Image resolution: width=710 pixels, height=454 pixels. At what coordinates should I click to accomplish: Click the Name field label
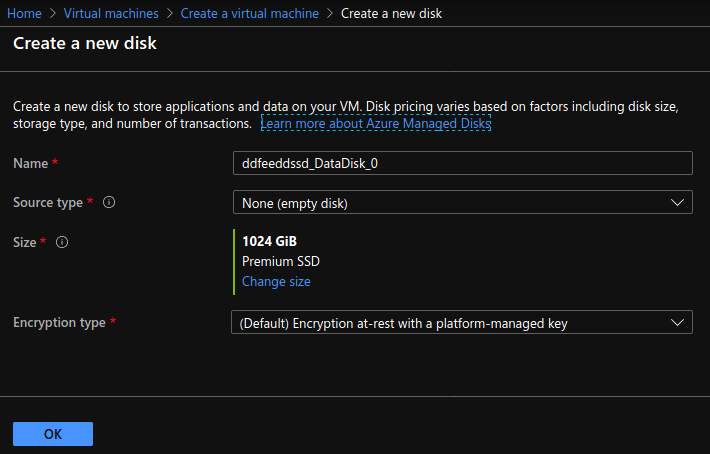point(31,162)
